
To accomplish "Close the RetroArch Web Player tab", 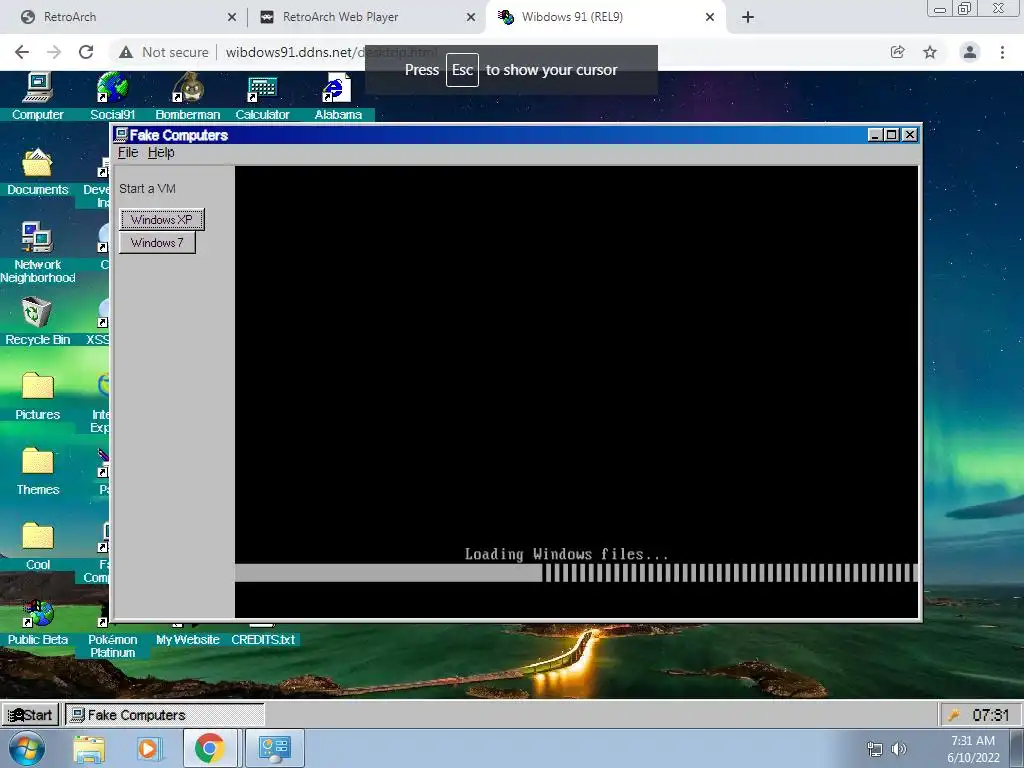I will 471,17.
